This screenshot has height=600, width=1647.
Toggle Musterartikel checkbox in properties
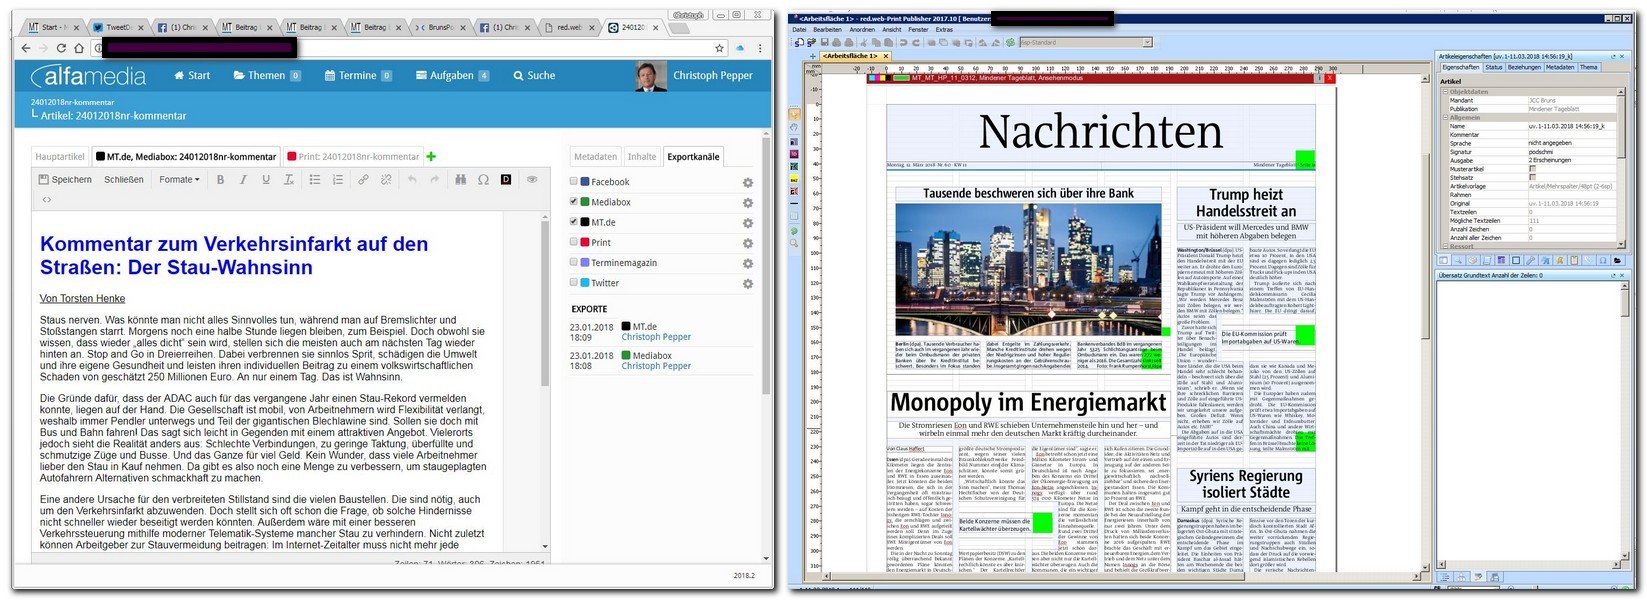coord(1532,169)
